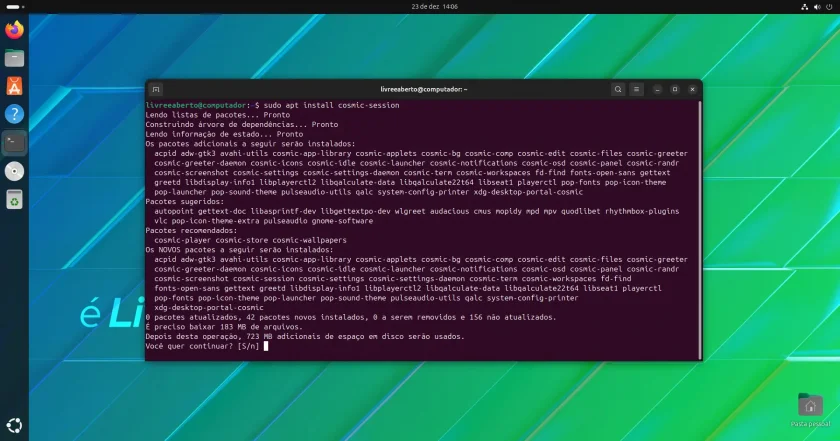Open the Help icon in dock
This screenshot has height=441, width=840.
[14, 114]
